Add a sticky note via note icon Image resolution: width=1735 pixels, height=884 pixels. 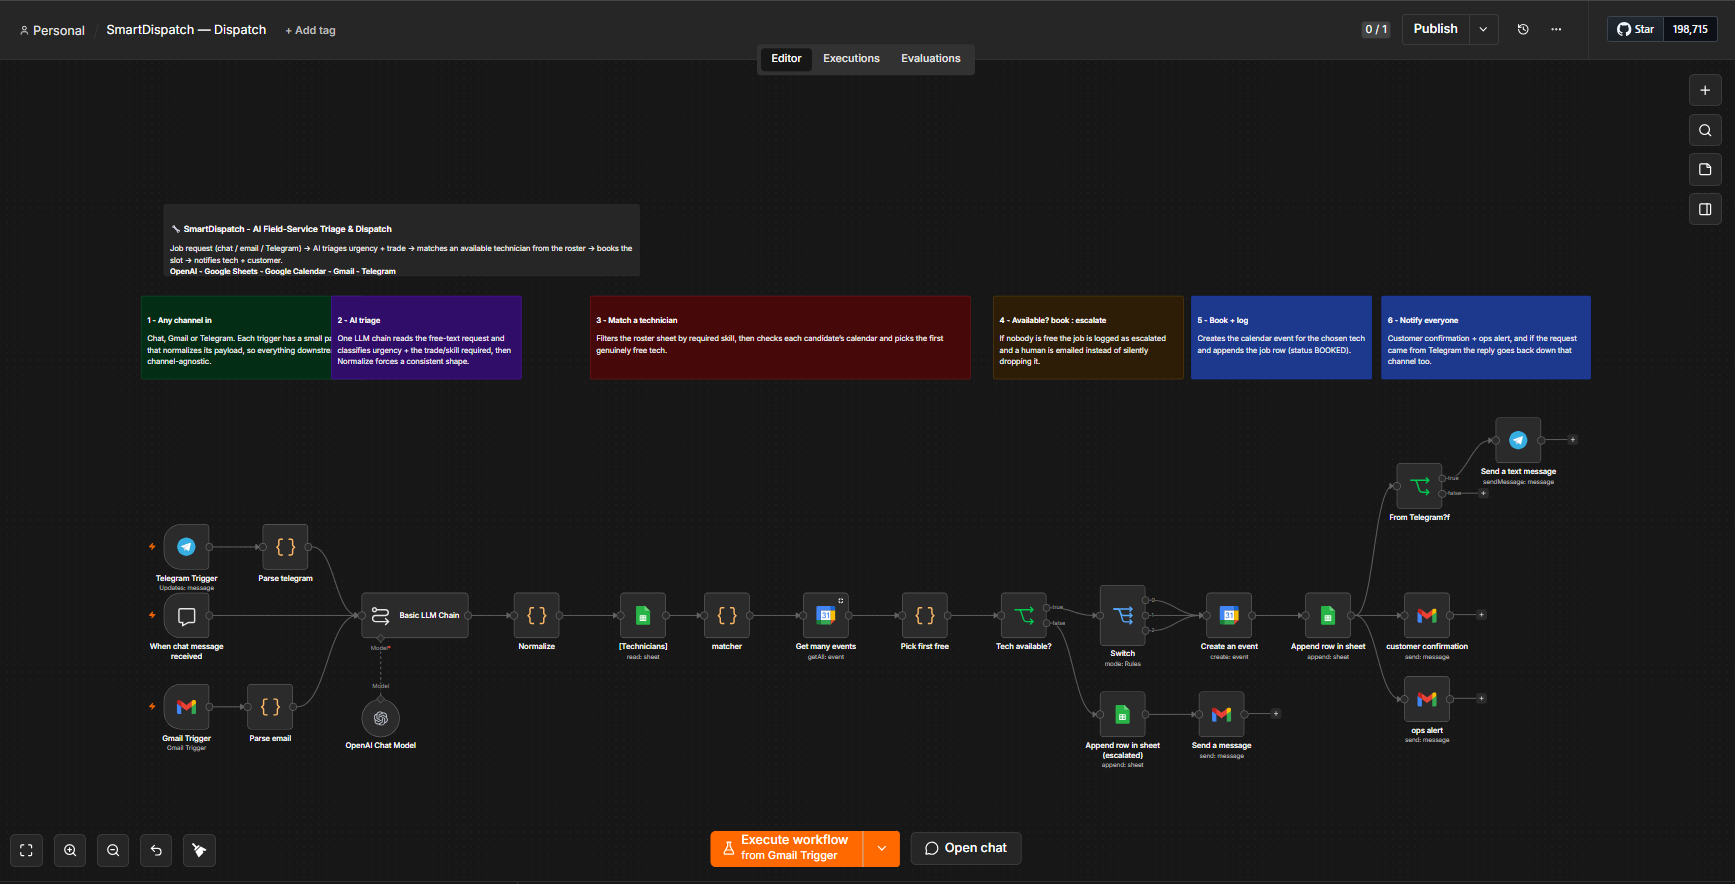pyautogui.click(x=1705, y=169)
